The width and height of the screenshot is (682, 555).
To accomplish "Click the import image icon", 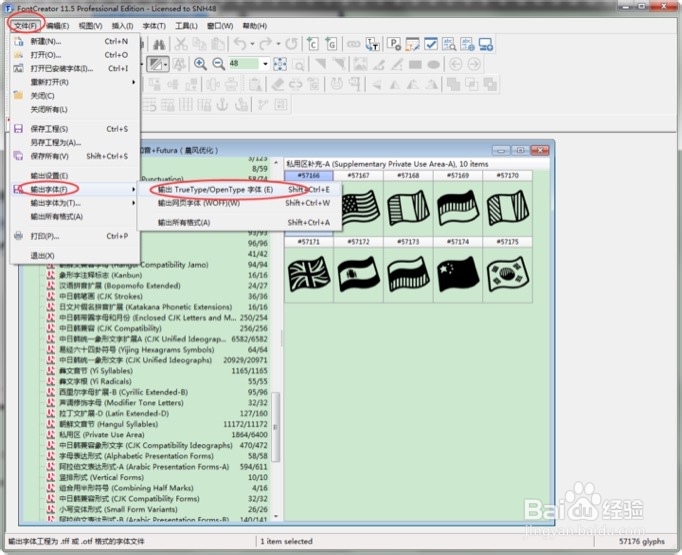I will [x=360, y=64].
